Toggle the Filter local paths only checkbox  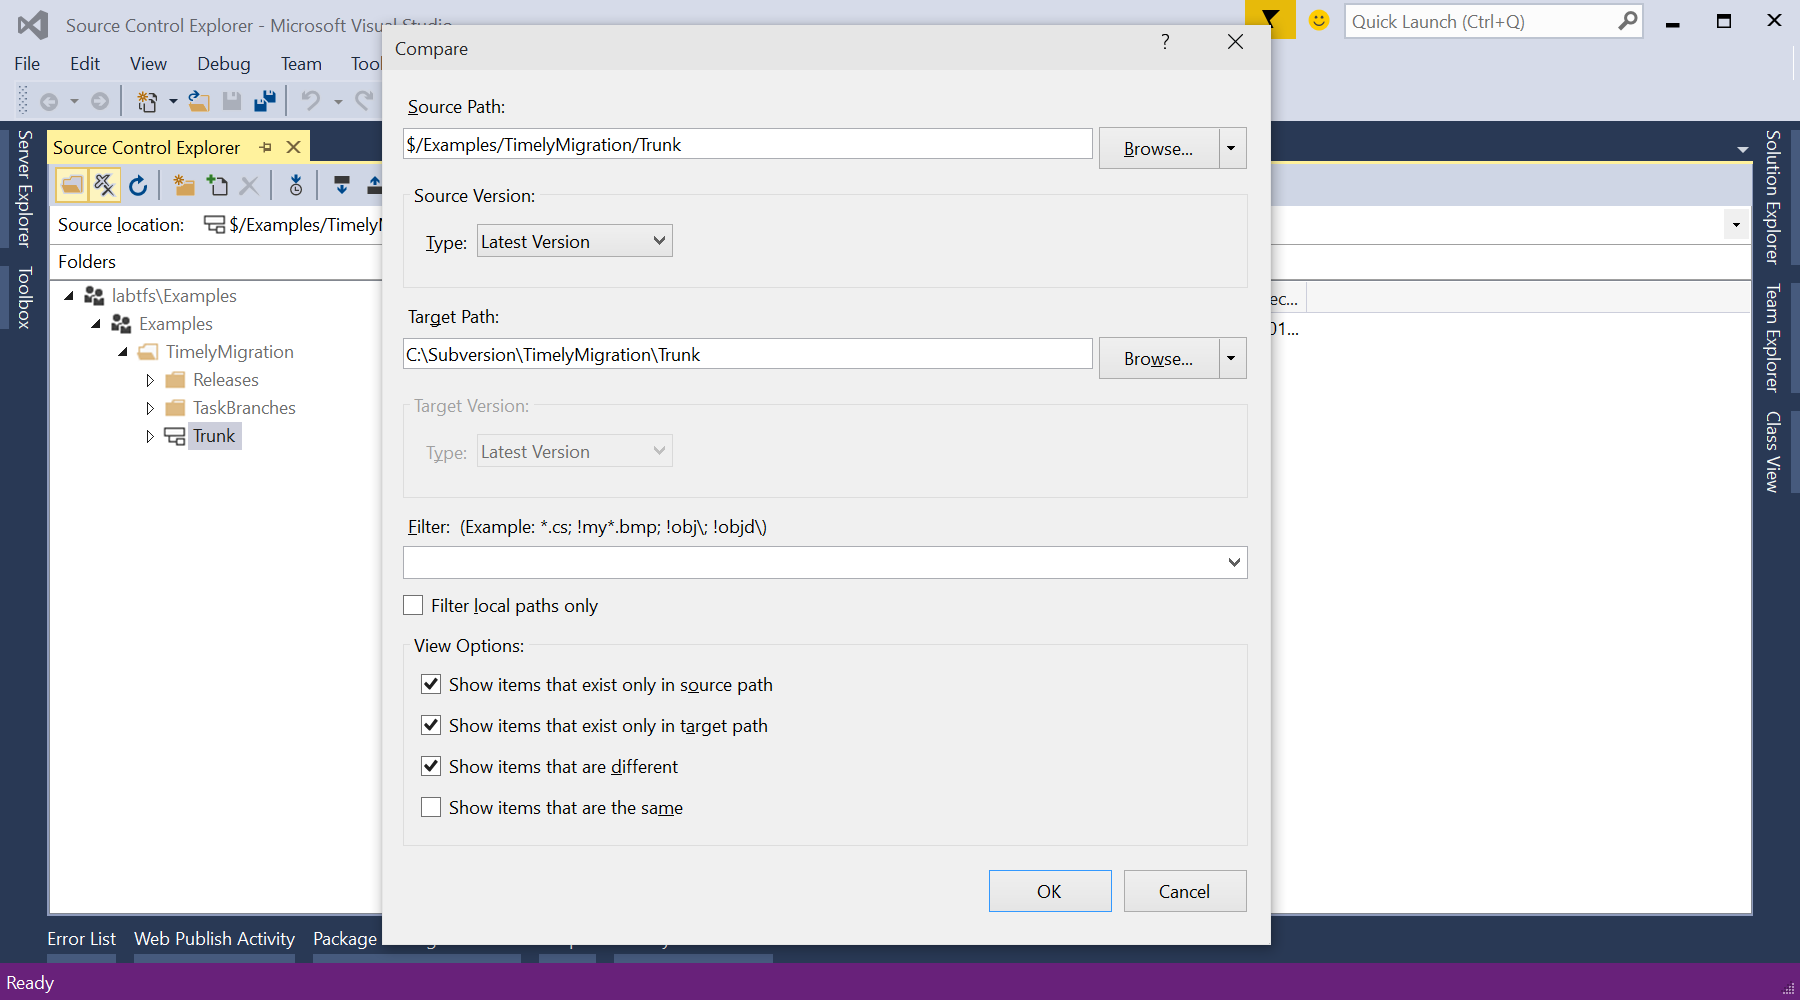pyautogui.click(x=413, y=605)
